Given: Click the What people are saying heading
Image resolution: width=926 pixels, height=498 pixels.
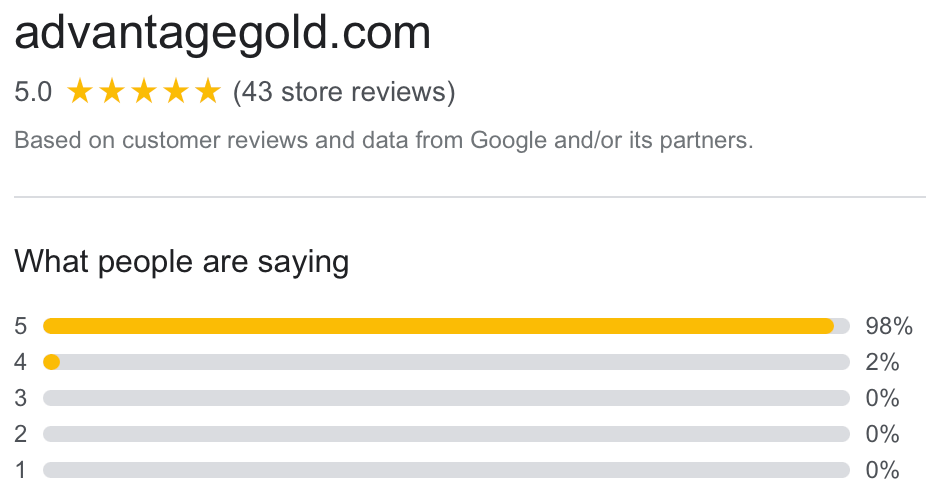Looking at the screenshot, I should click(x=182, y=262).
